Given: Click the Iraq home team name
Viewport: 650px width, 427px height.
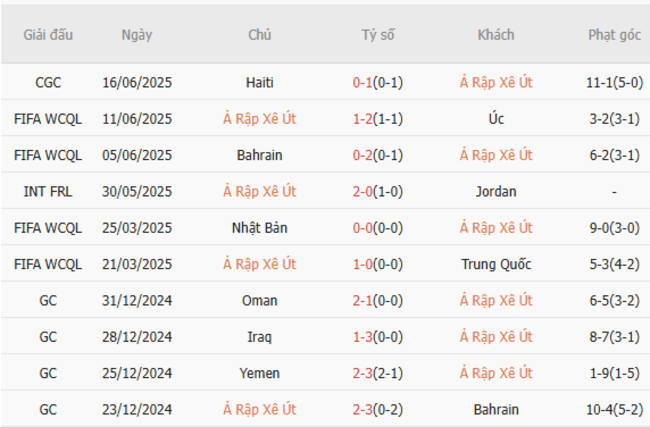Looking at the screenshot, I should coord(259,337).
